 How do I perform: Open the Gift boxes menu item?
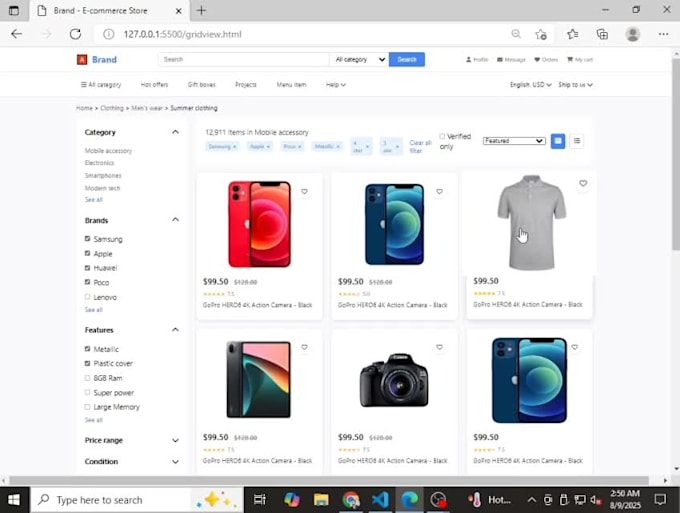point(202,85)
